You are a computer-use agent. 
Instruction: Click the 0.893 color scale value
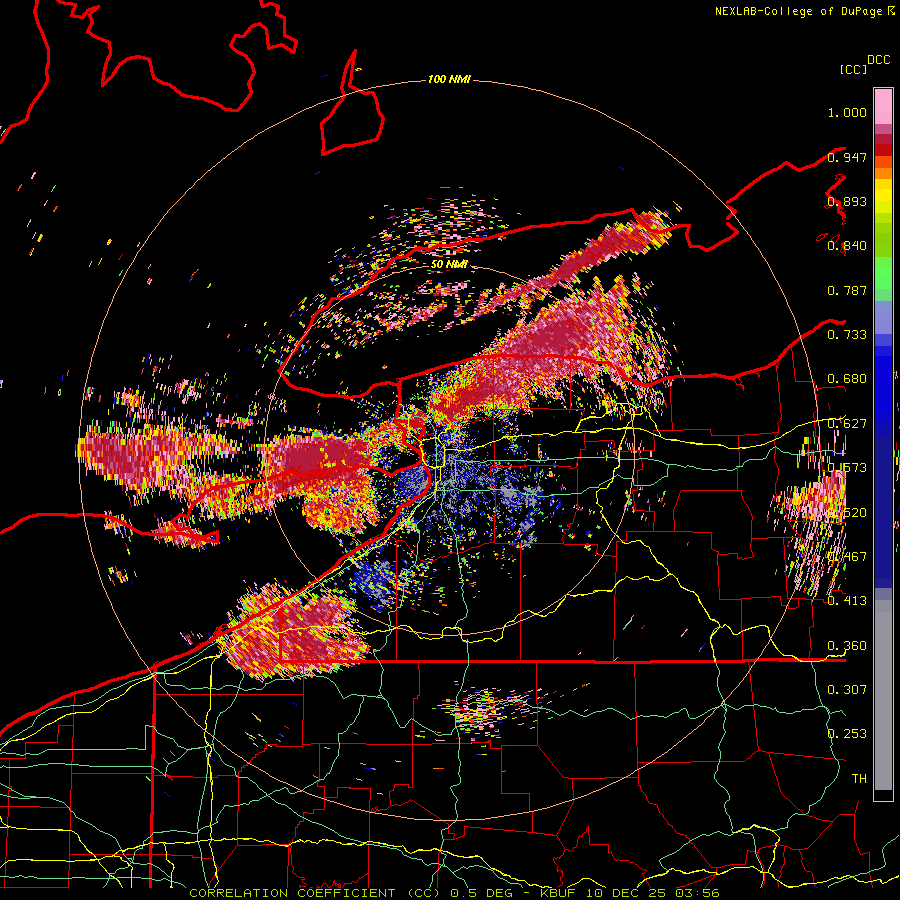coord(847,201)
